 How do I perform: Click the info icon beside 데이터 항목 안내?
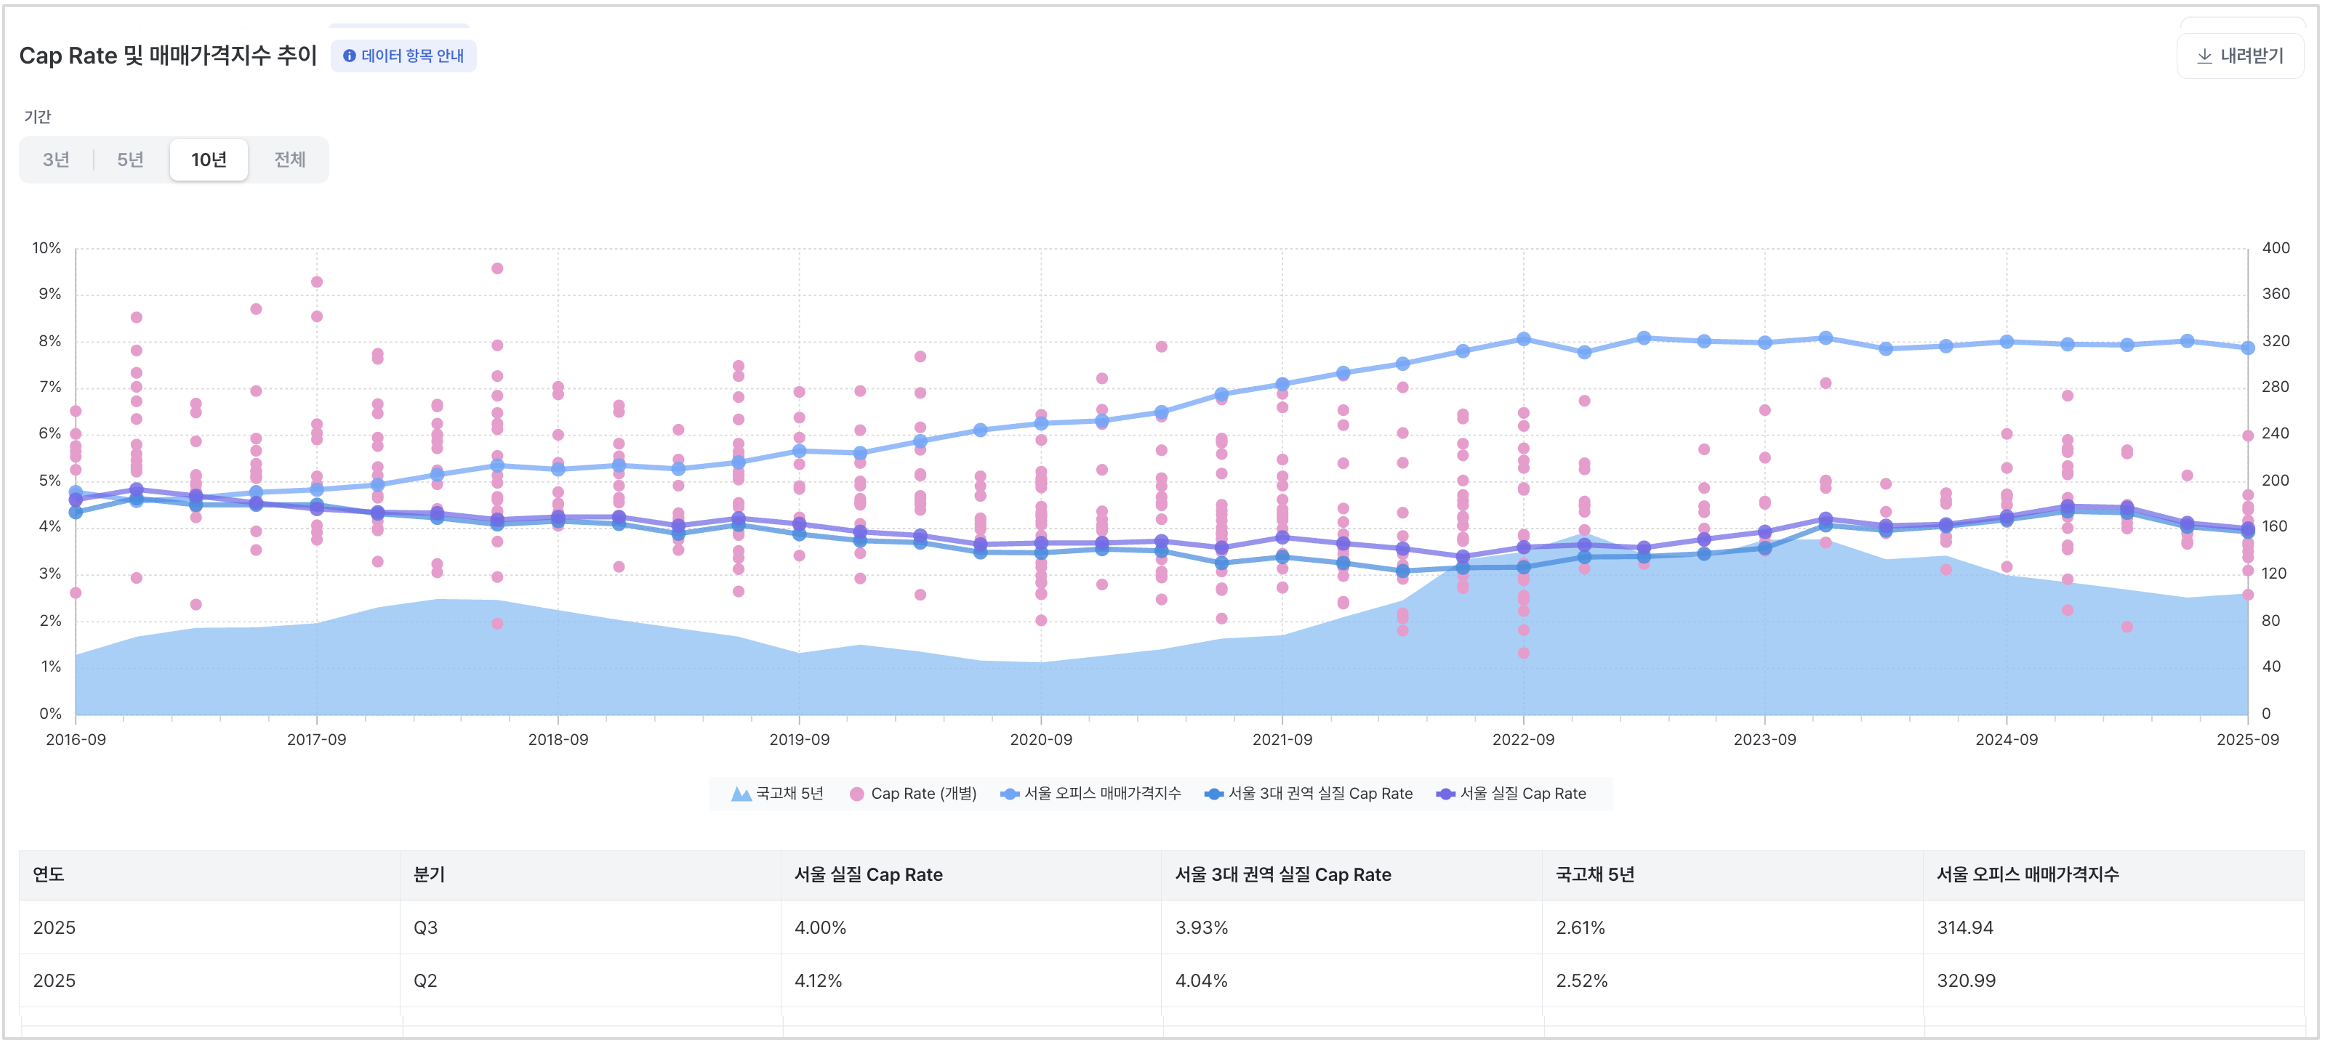tap(349, 56)
